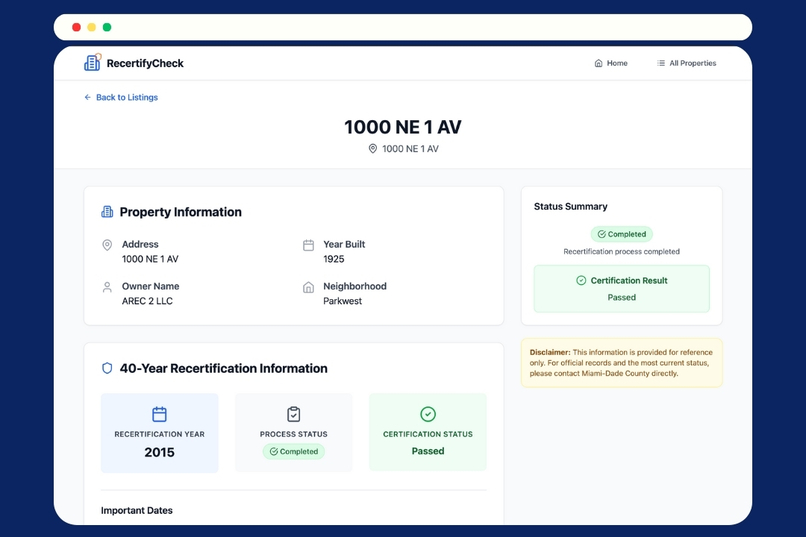Open the RecertifyCheck brand name
Viewport: 806px width, 537px height.
point(145,63)
